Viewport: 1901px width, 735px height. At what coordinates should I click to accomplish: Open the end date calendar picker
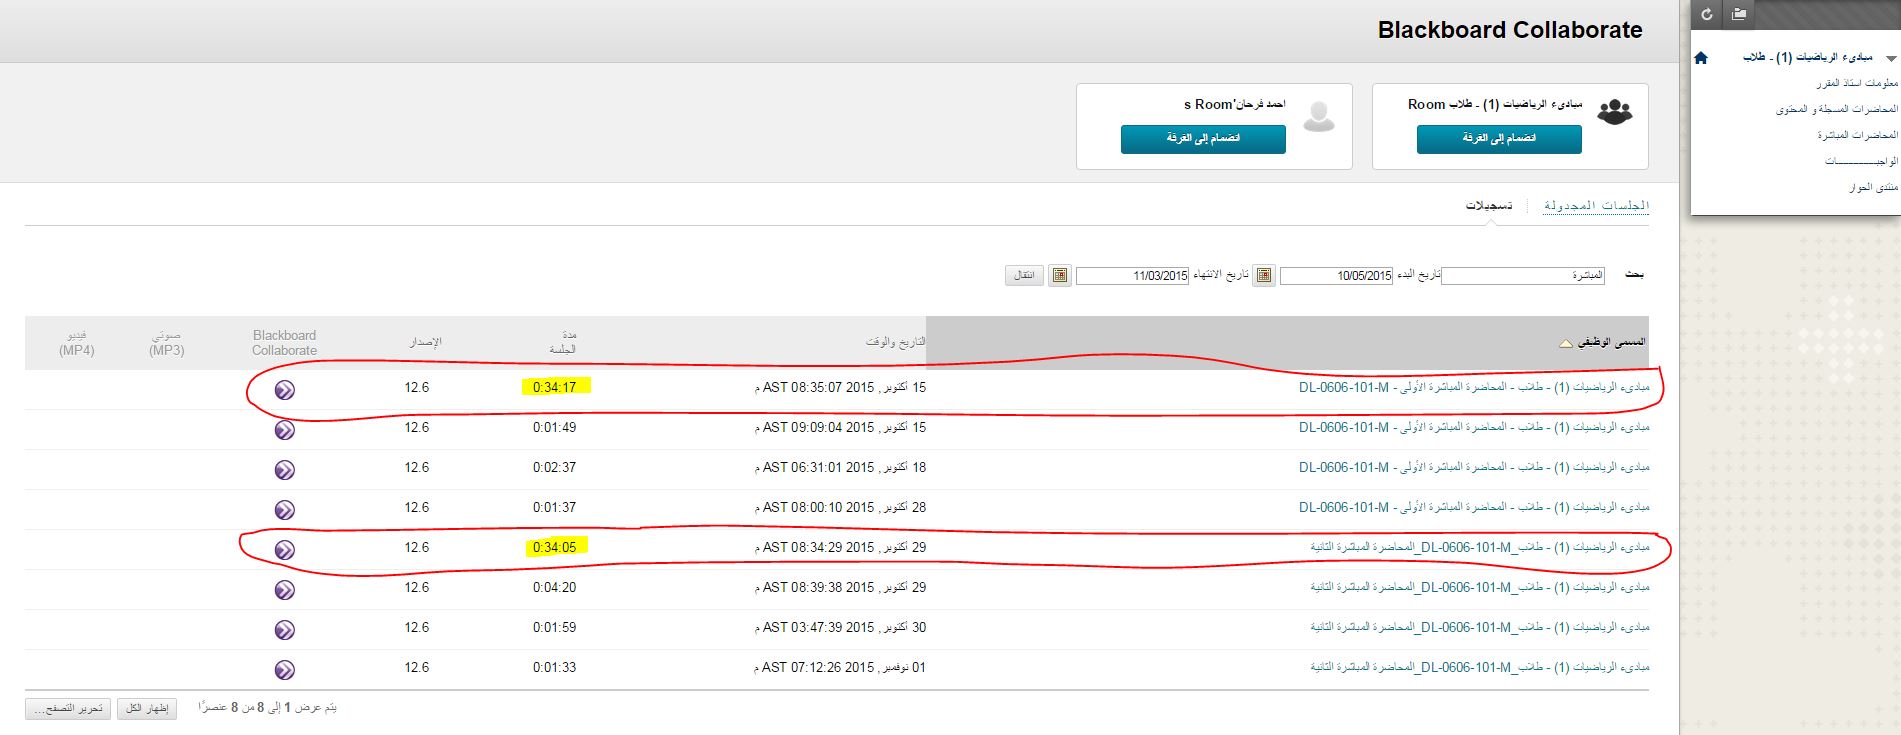[x=1060, y=275]
